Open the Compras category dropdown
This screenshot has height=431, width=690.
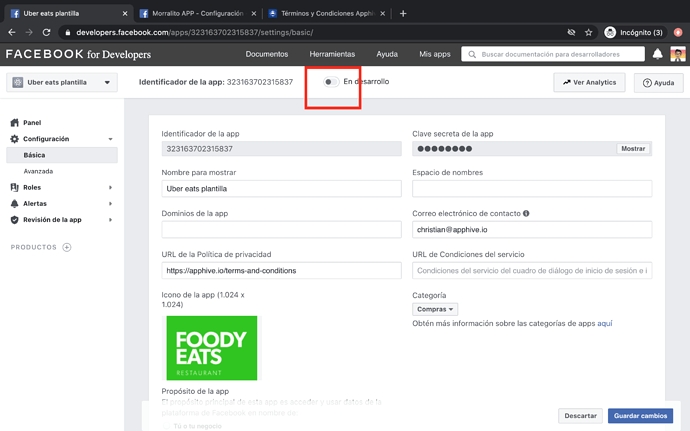435,309
